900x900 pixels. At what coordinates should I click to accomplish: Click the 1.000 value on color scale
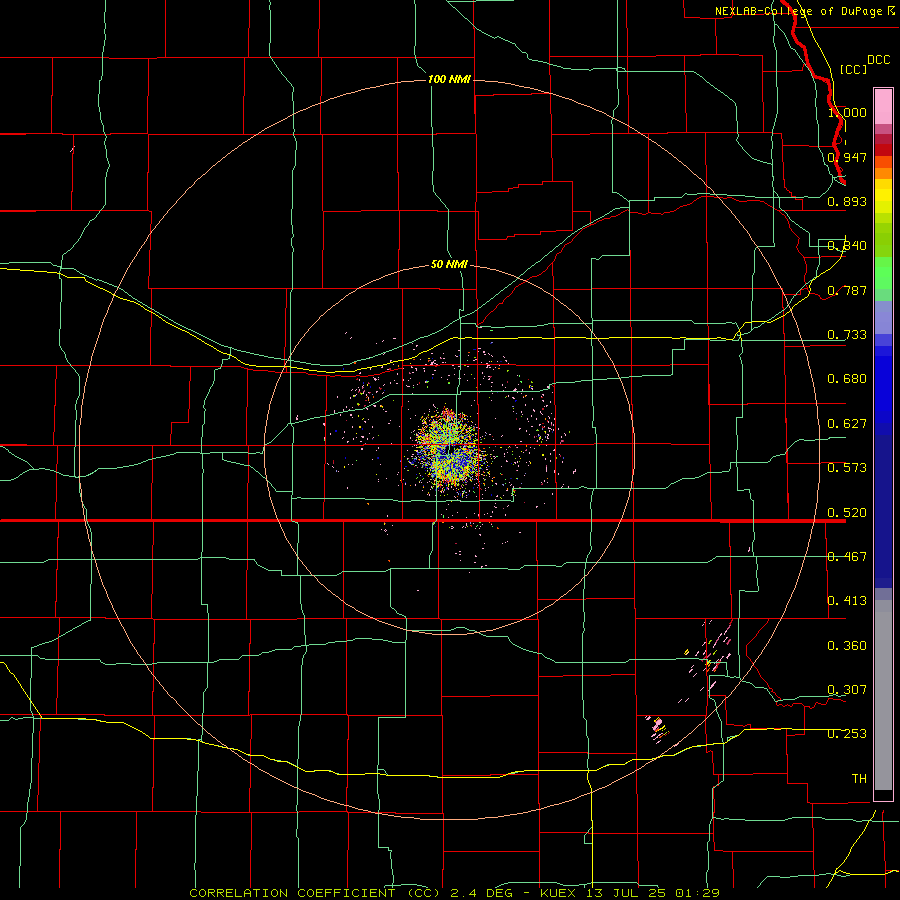[847, 112]
